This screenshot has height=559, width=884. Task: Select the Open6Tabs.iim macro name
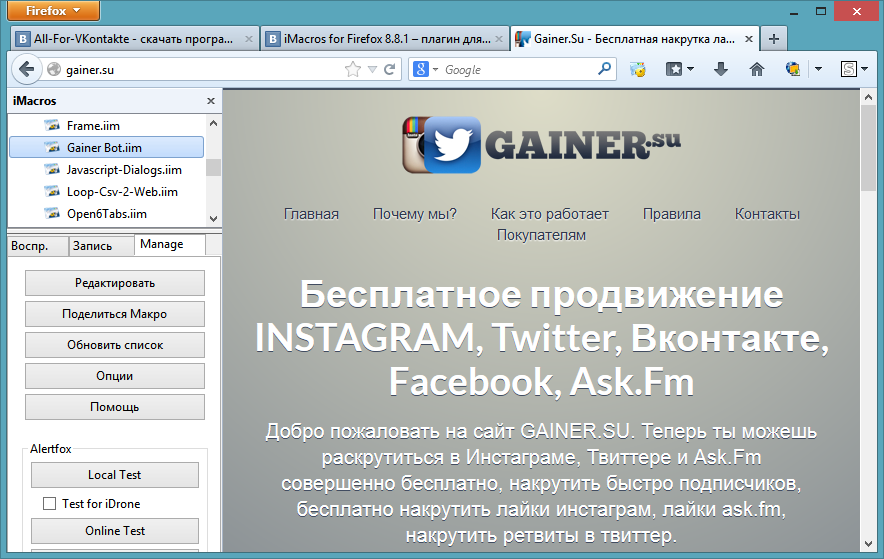[x=107, y=214]
